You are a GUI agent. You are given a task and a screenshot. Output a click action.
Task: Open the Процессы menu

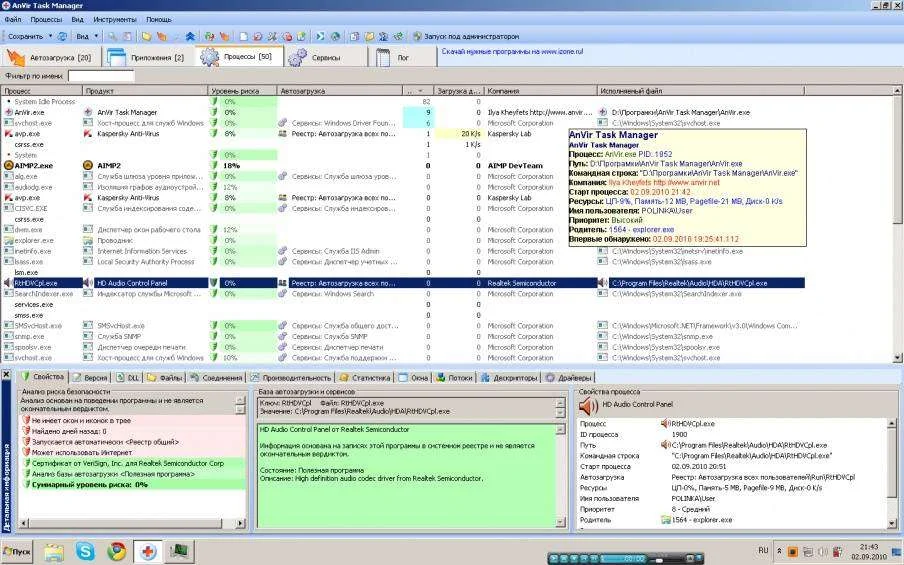[46, 20]
